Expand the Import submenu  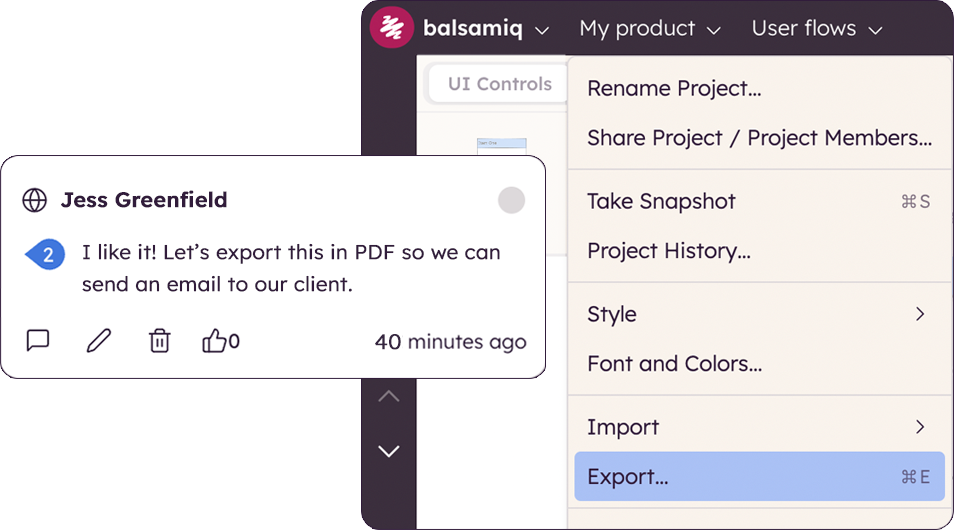click(x=756, y=427)
